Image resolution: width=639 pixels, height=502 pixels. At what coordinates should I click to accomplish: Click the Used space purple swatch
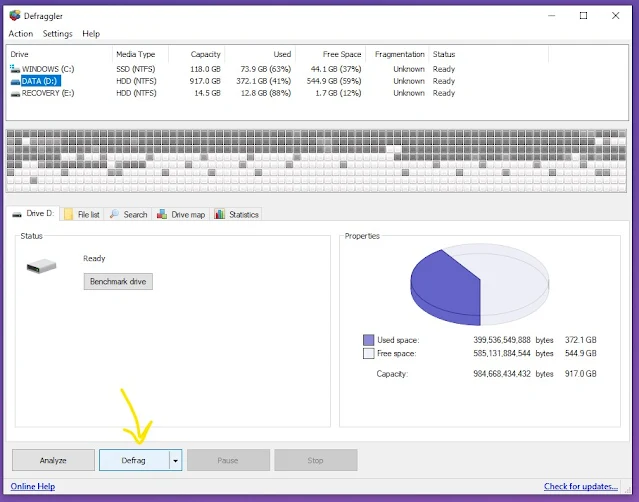click(368, 340)
